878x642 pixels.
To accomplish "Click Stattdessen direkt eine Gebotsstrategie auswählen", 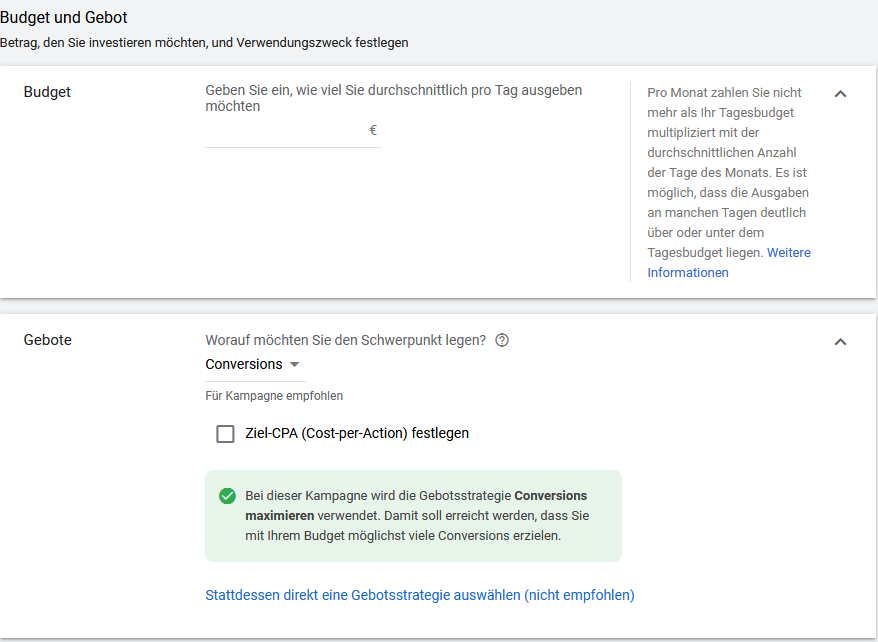I will point(420,595).
